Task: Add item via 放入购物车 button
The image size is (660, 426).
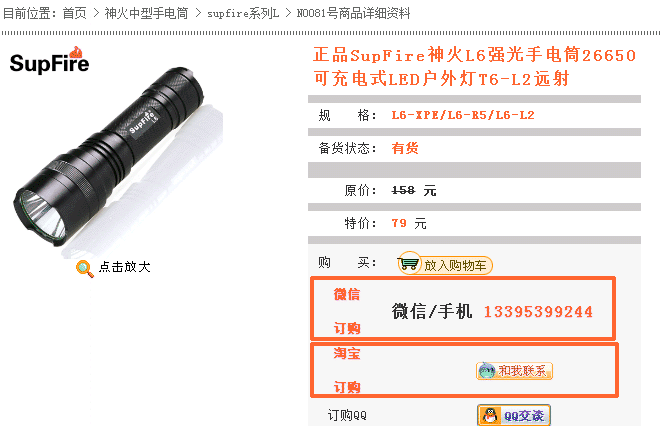Action: click(x=444, y=265)
